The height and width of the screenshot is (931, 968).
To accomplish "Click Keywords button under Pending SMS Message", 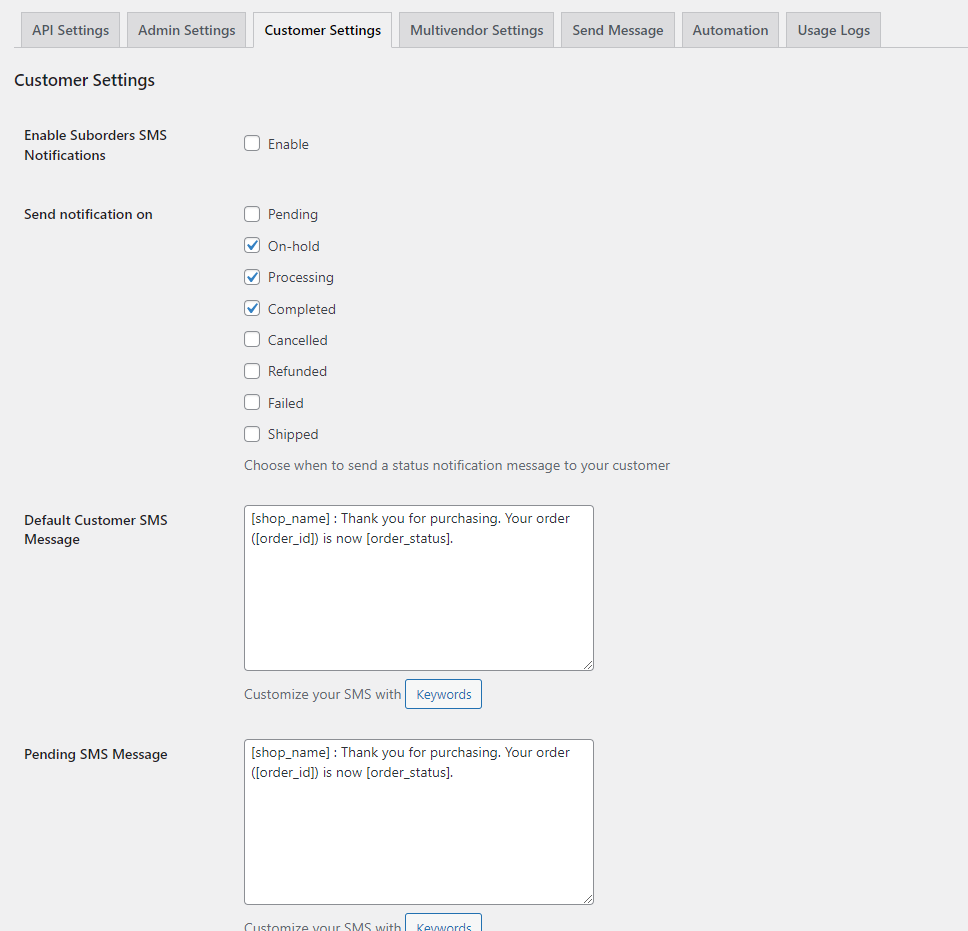I will click(443, 924).
